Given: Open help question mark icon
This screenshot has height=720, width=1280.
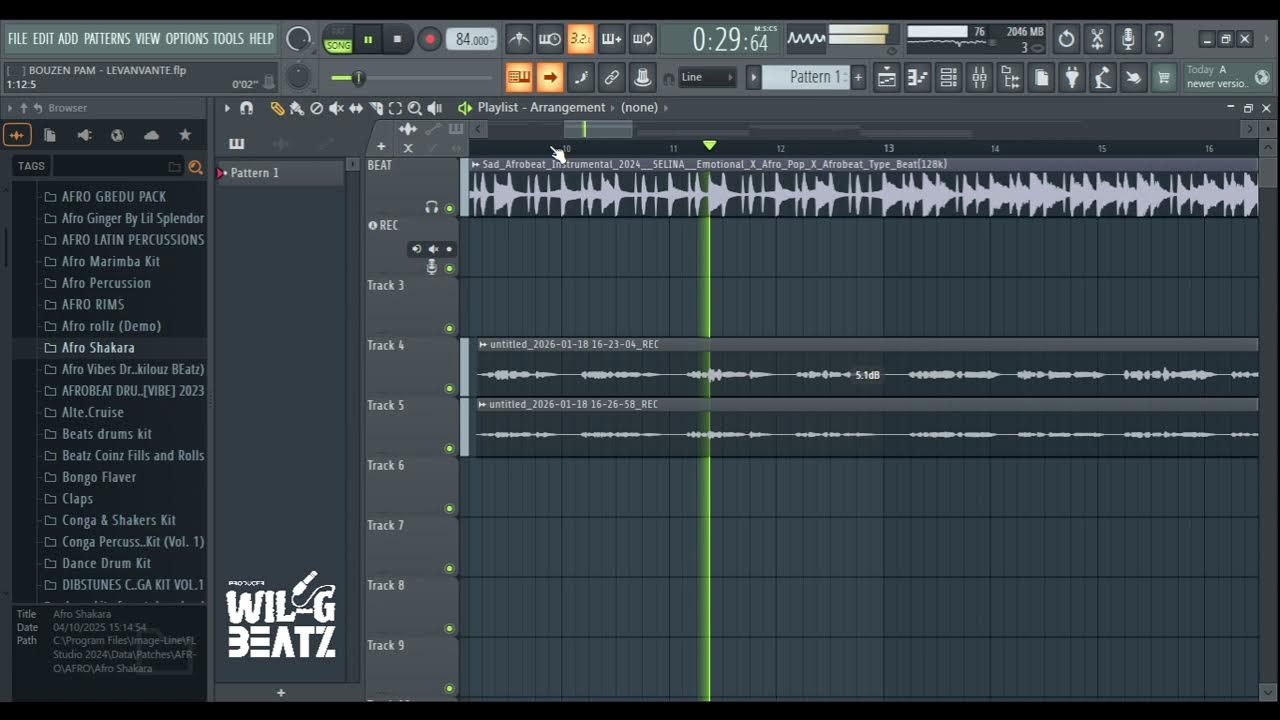Looking at the screenshot, I should pos(1159,39).
